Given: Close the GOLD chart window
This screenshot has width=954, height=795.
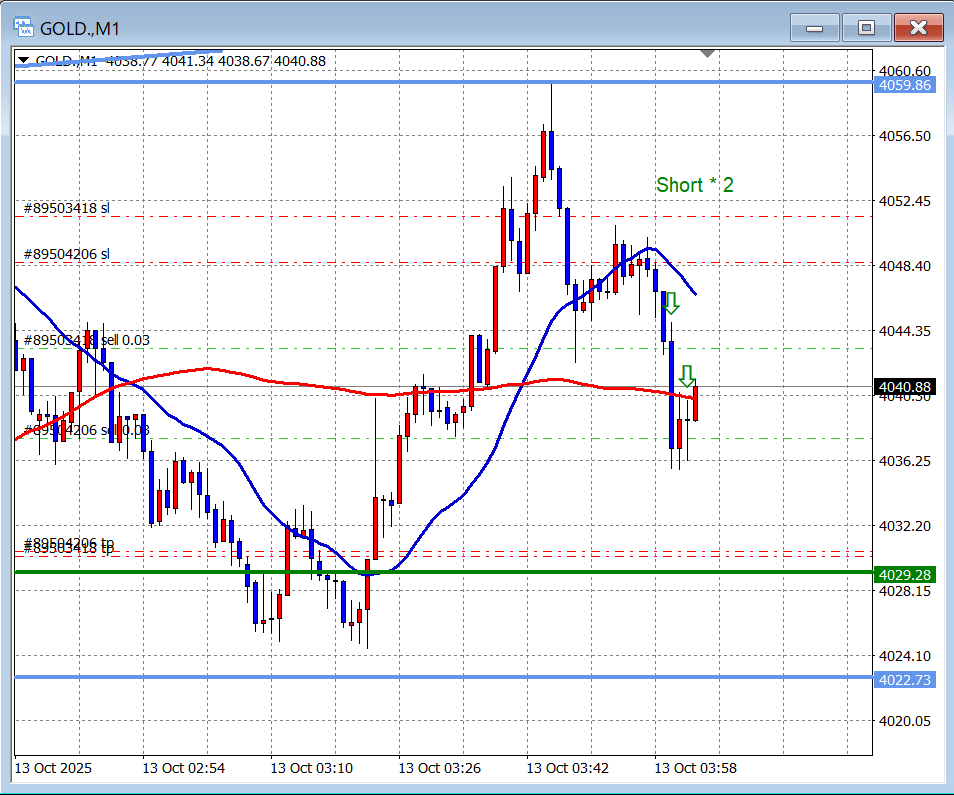Looking at the screenshot, I should click(918, 28).
